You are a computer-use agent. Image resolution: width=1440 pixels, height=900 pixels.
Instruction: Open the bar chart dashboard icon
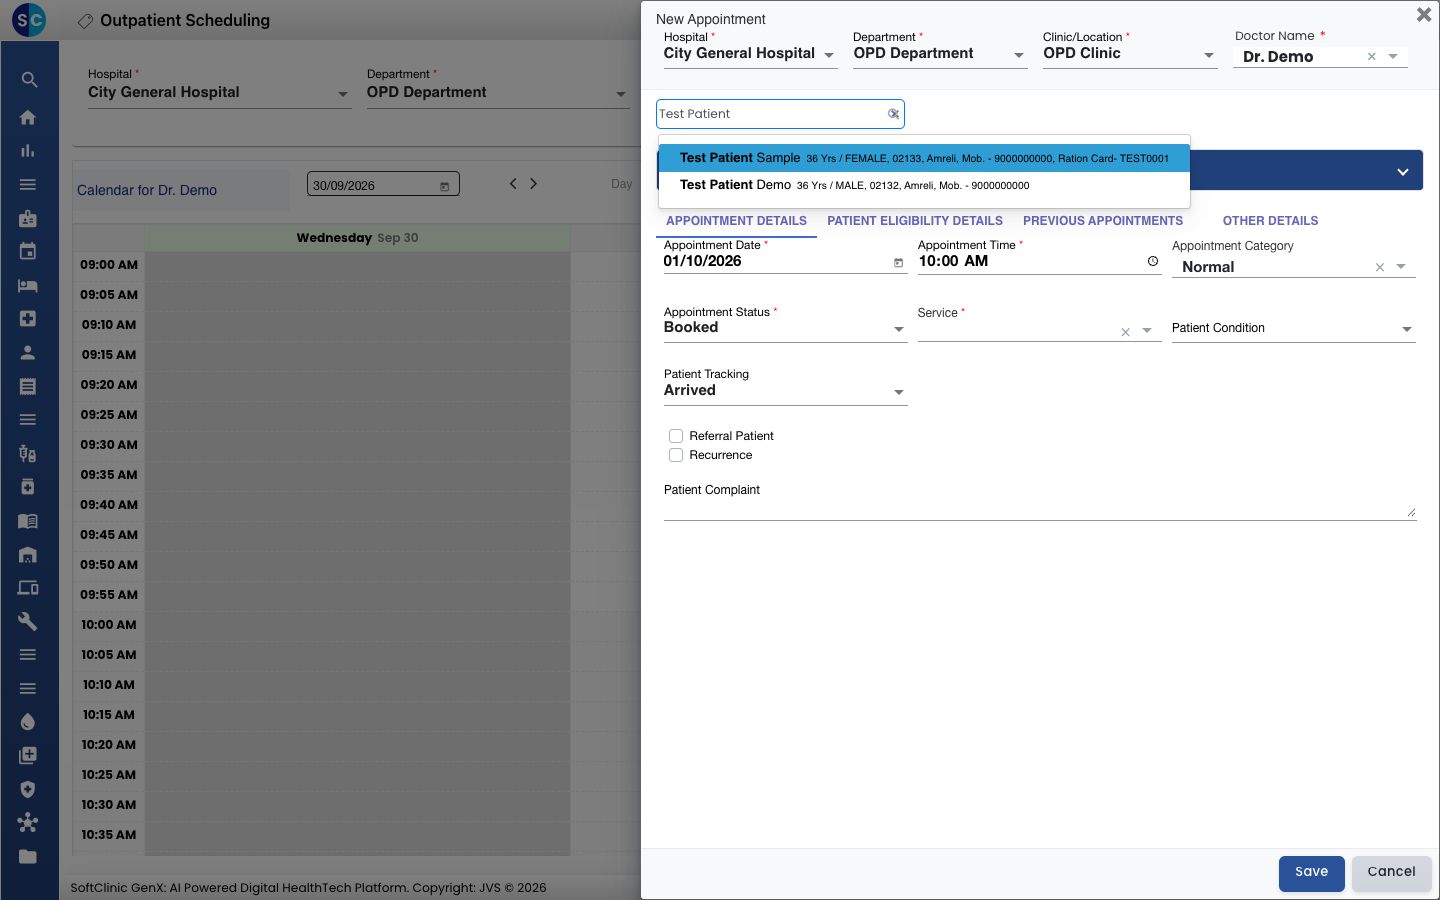28,151
